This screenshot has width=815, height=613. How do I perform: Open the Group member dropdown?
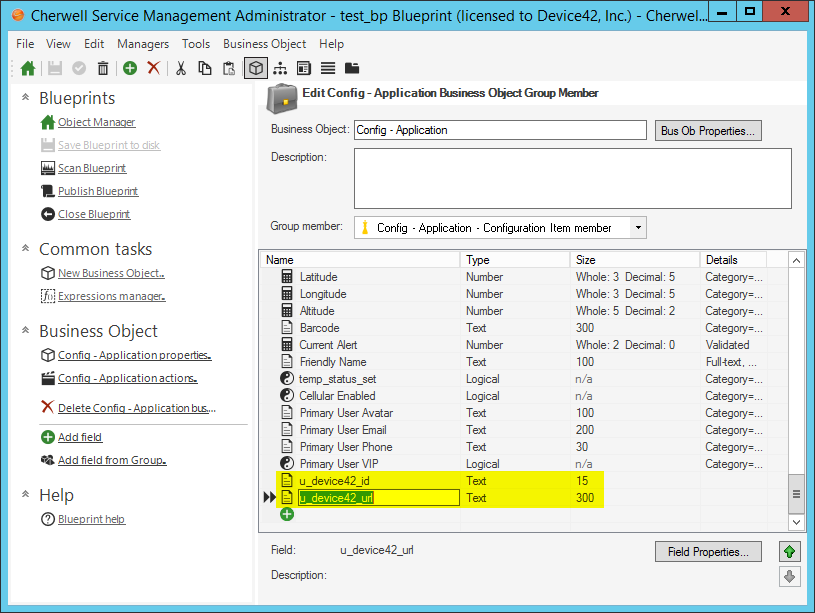pos(637,227)
